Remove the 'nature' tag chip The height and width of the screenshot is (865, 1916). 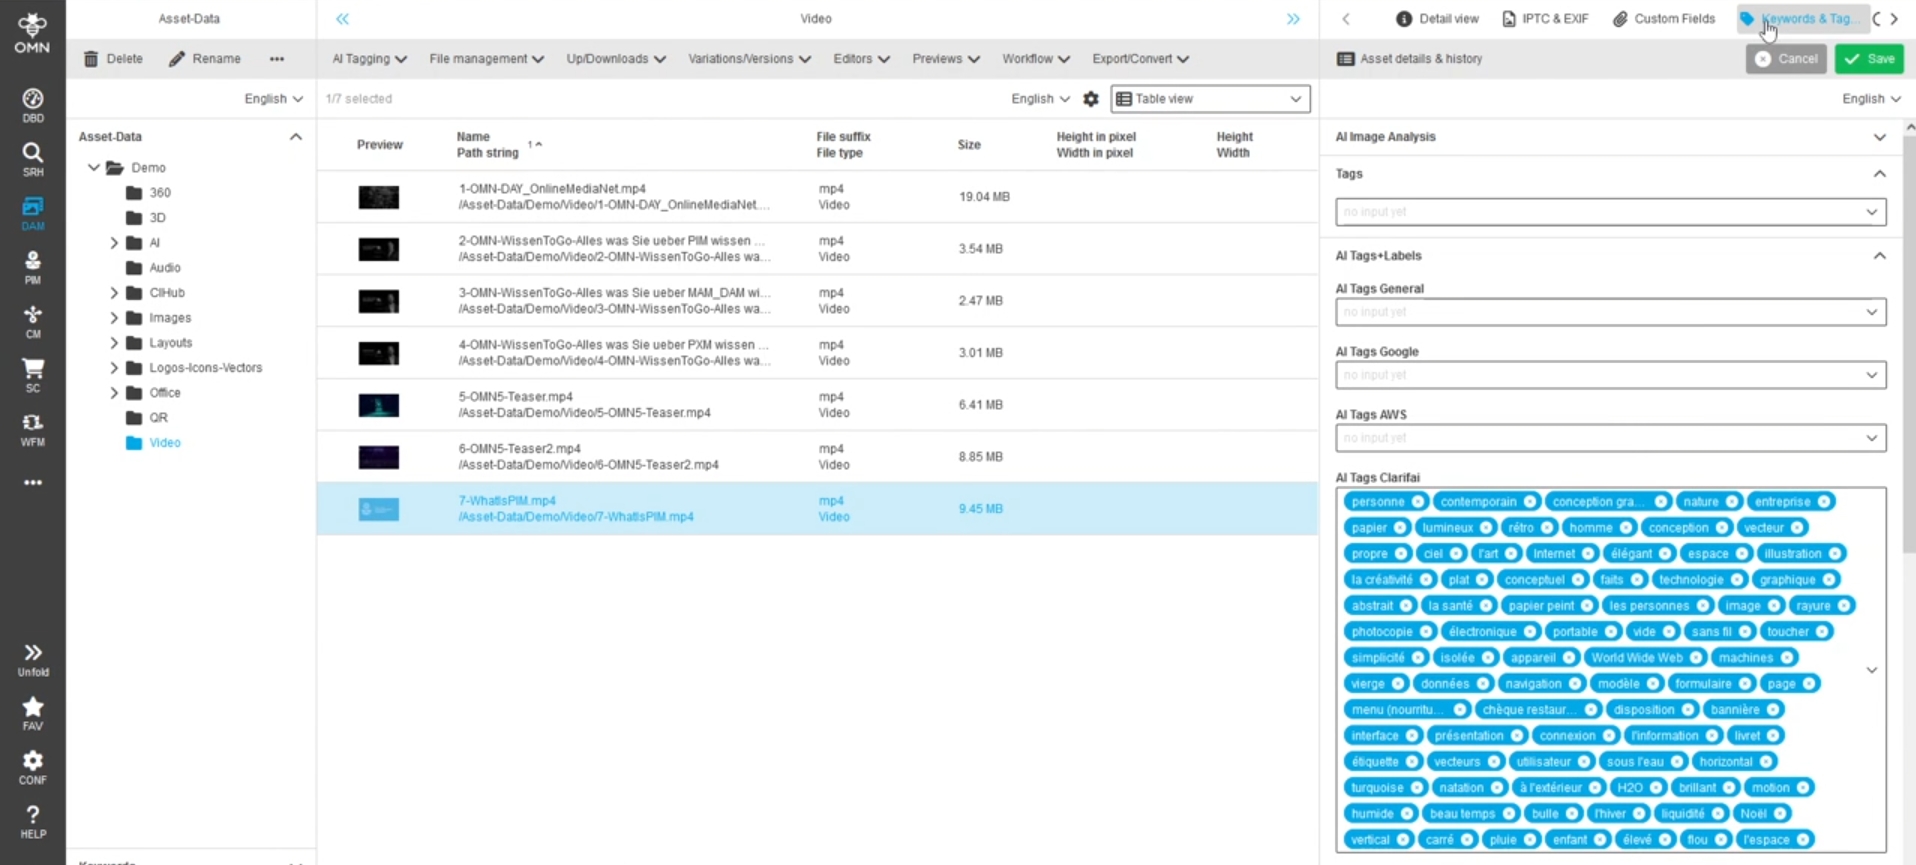tap(1731, 502)
